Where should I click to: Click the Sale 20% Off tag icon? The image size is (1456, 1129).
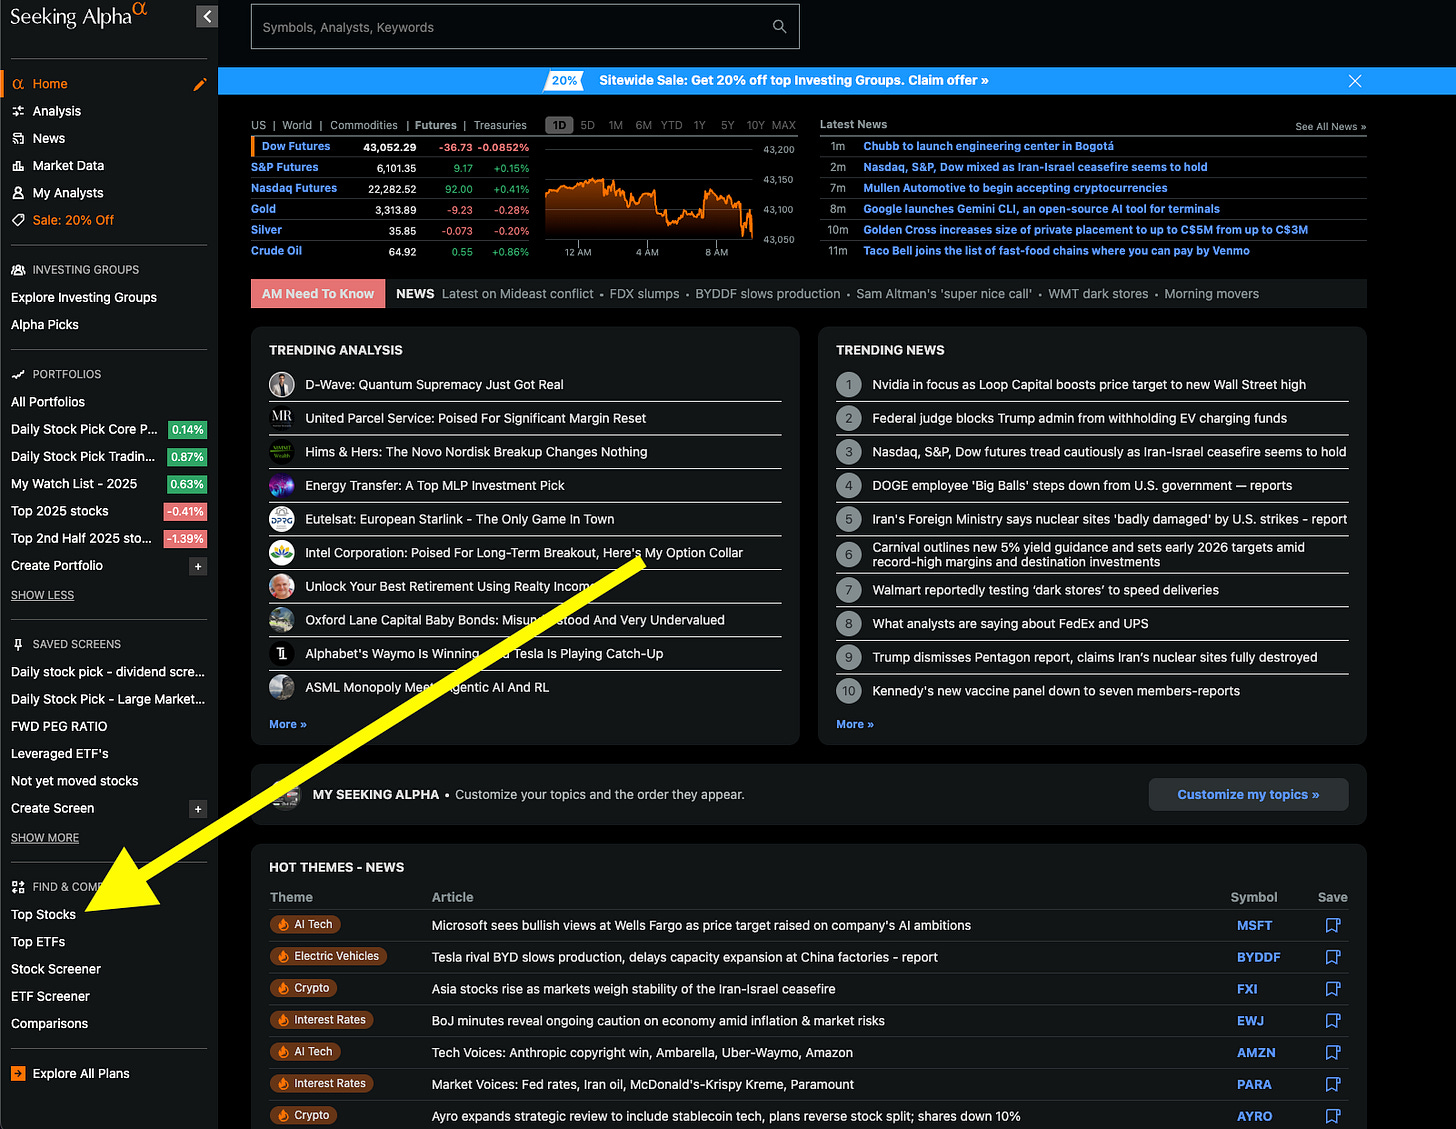coord(18,220)
